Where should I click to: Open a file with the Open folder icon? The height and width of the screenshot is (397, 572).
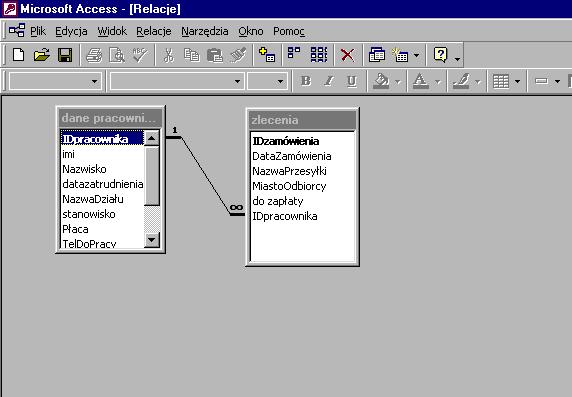(x=42, y=55)
